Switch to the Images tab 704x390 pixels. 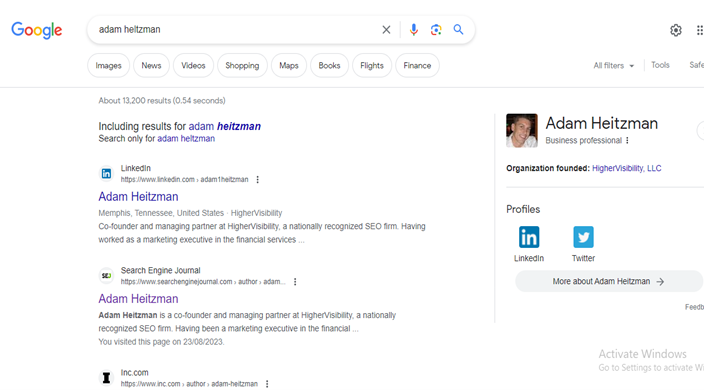click(x=108, y=66)
